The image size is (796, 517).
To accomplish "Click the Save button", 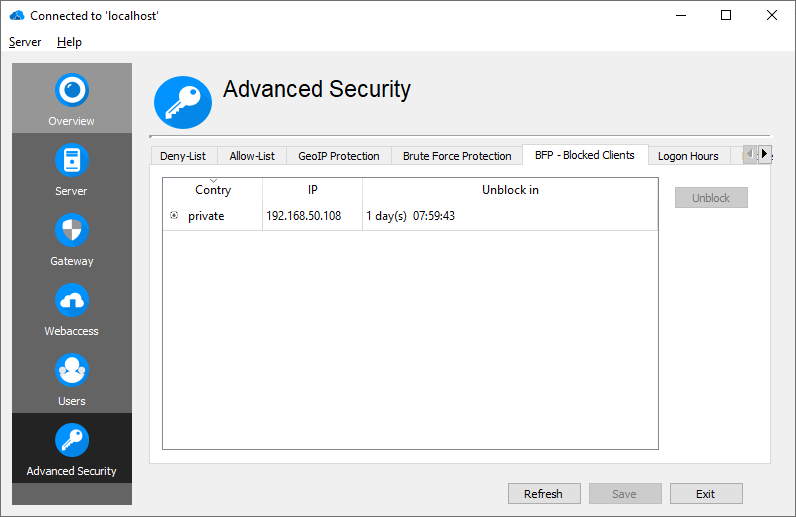I will 625,494.
